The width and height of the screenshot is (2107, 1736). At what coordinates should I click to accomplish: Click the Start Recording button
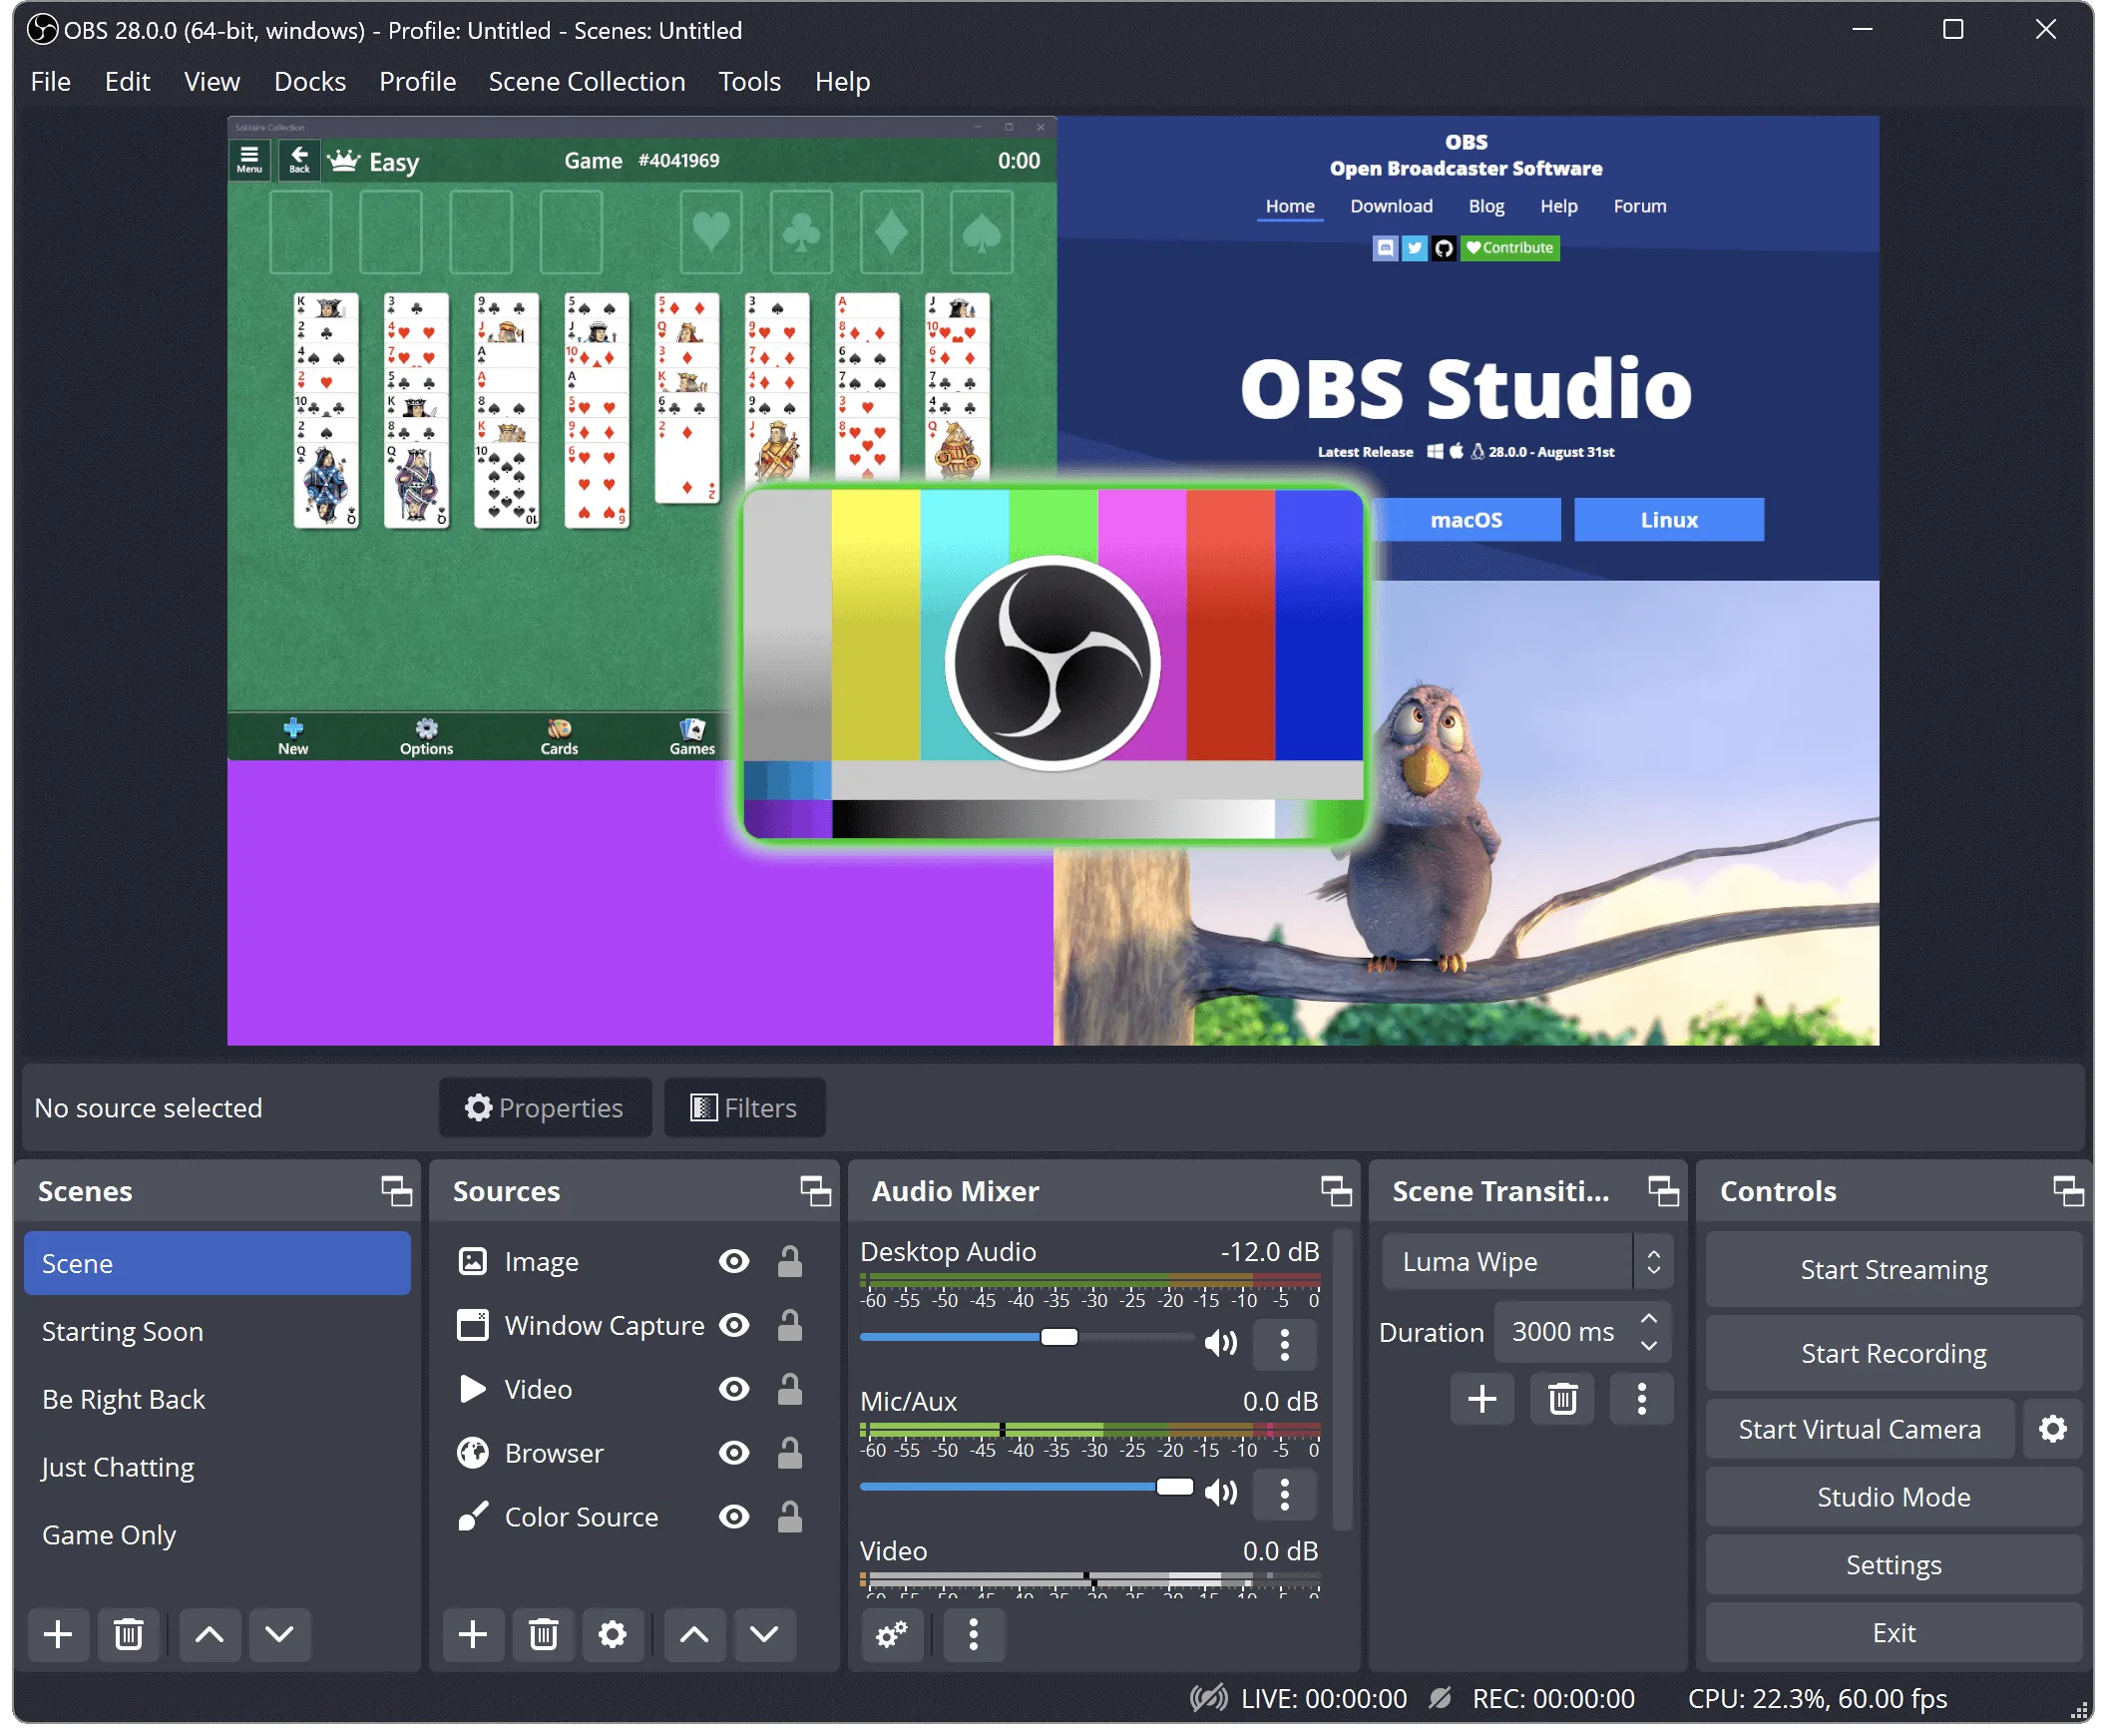[x=1894, y=1353]
